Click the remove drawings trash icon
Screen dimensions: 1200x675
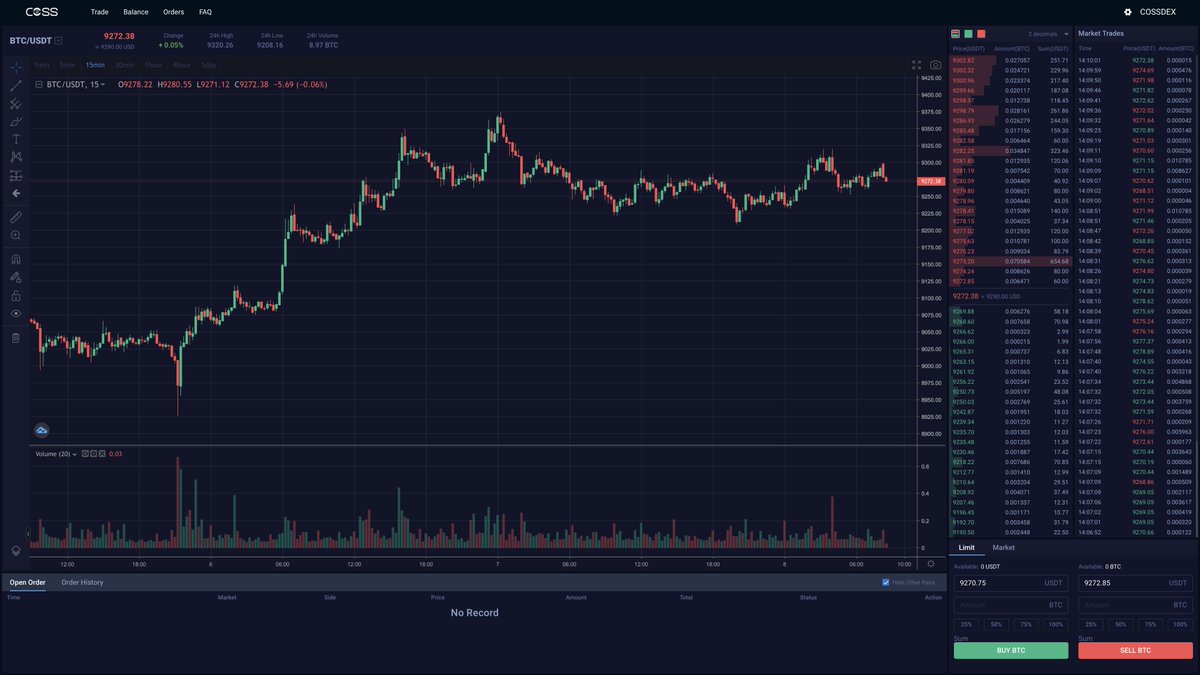pyautogui.click(x=15, y=337)
